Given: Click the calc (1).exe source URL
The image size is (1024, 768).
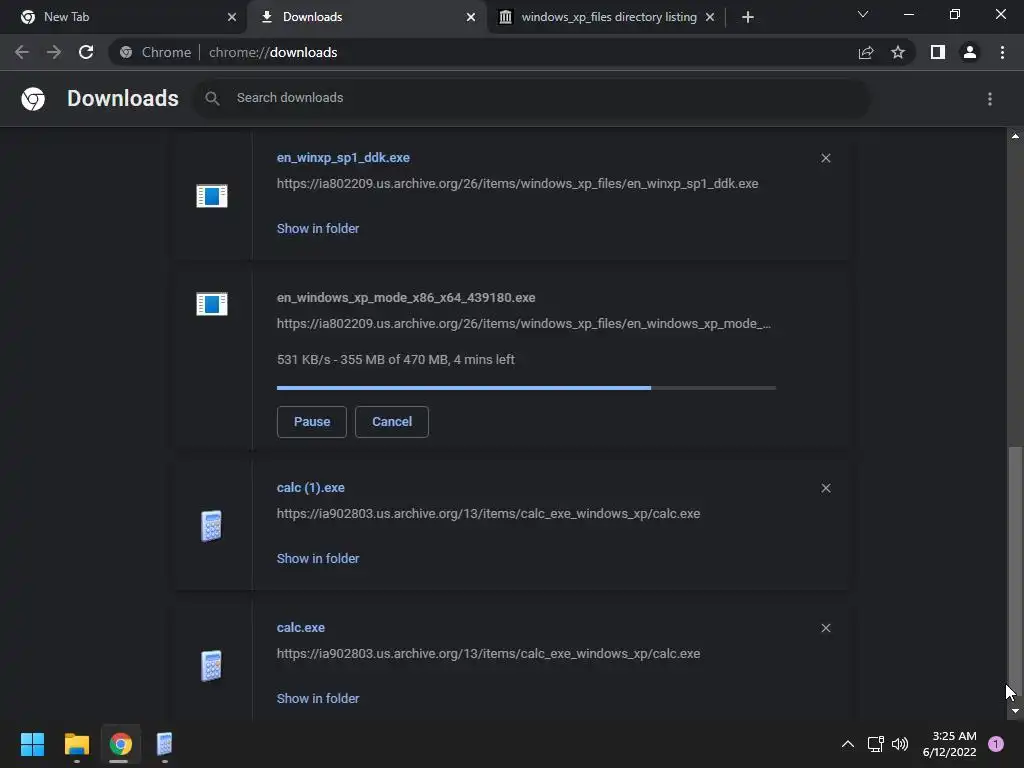Looking at the screenshot, I should [488, 513].
